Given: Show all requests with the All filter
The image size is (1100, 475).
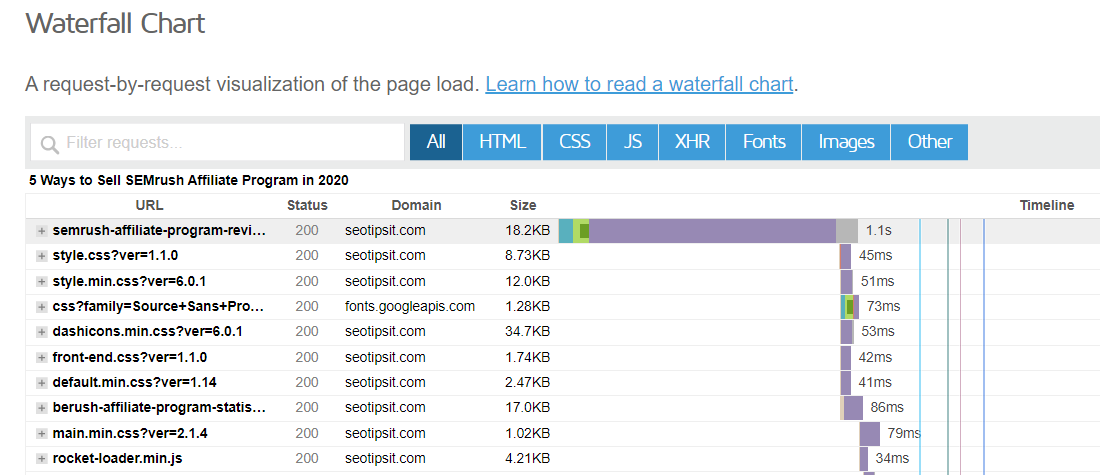Looking at the screenshot, I should (x=436, y=142).
